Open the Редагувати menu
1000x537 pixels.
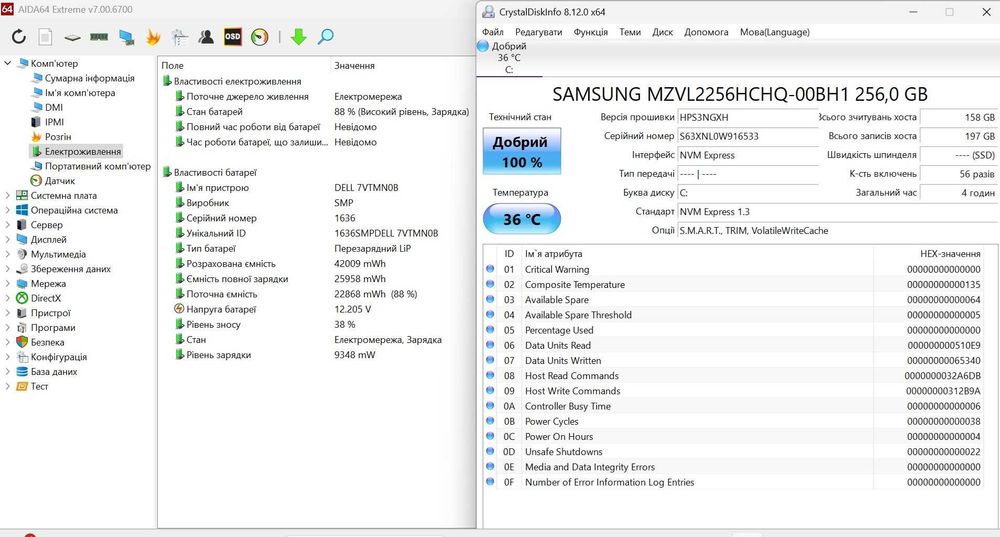coord(538,32)
